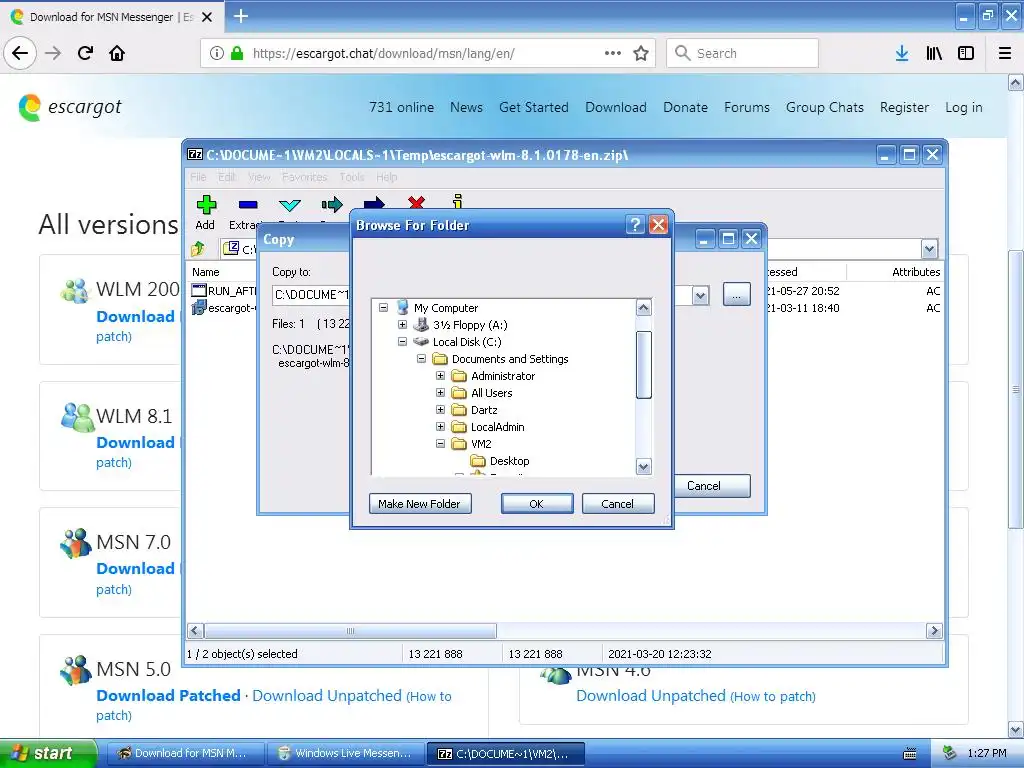
Task: Expand the All Users folder node
Action: click(440, 392)
